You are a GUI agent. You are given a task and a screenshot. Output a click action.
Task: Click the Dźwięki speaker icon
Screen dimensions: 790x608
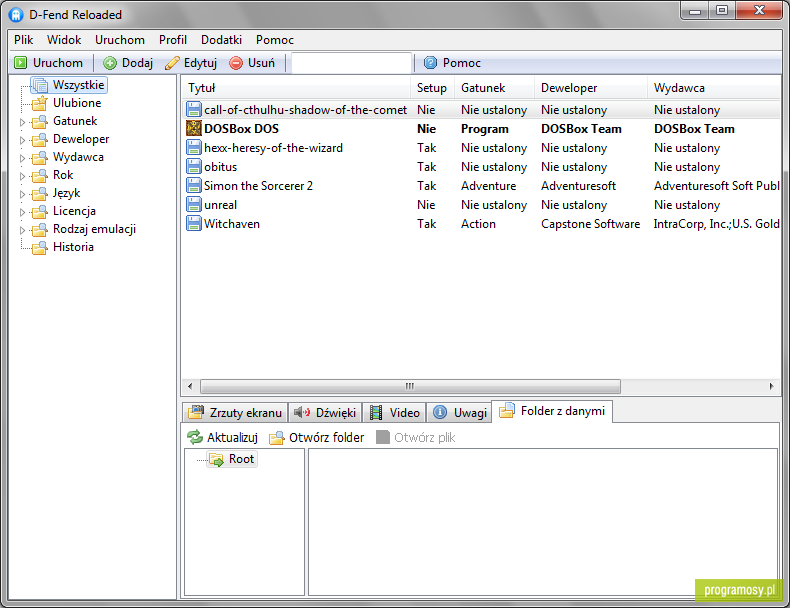tap(302, 413)
